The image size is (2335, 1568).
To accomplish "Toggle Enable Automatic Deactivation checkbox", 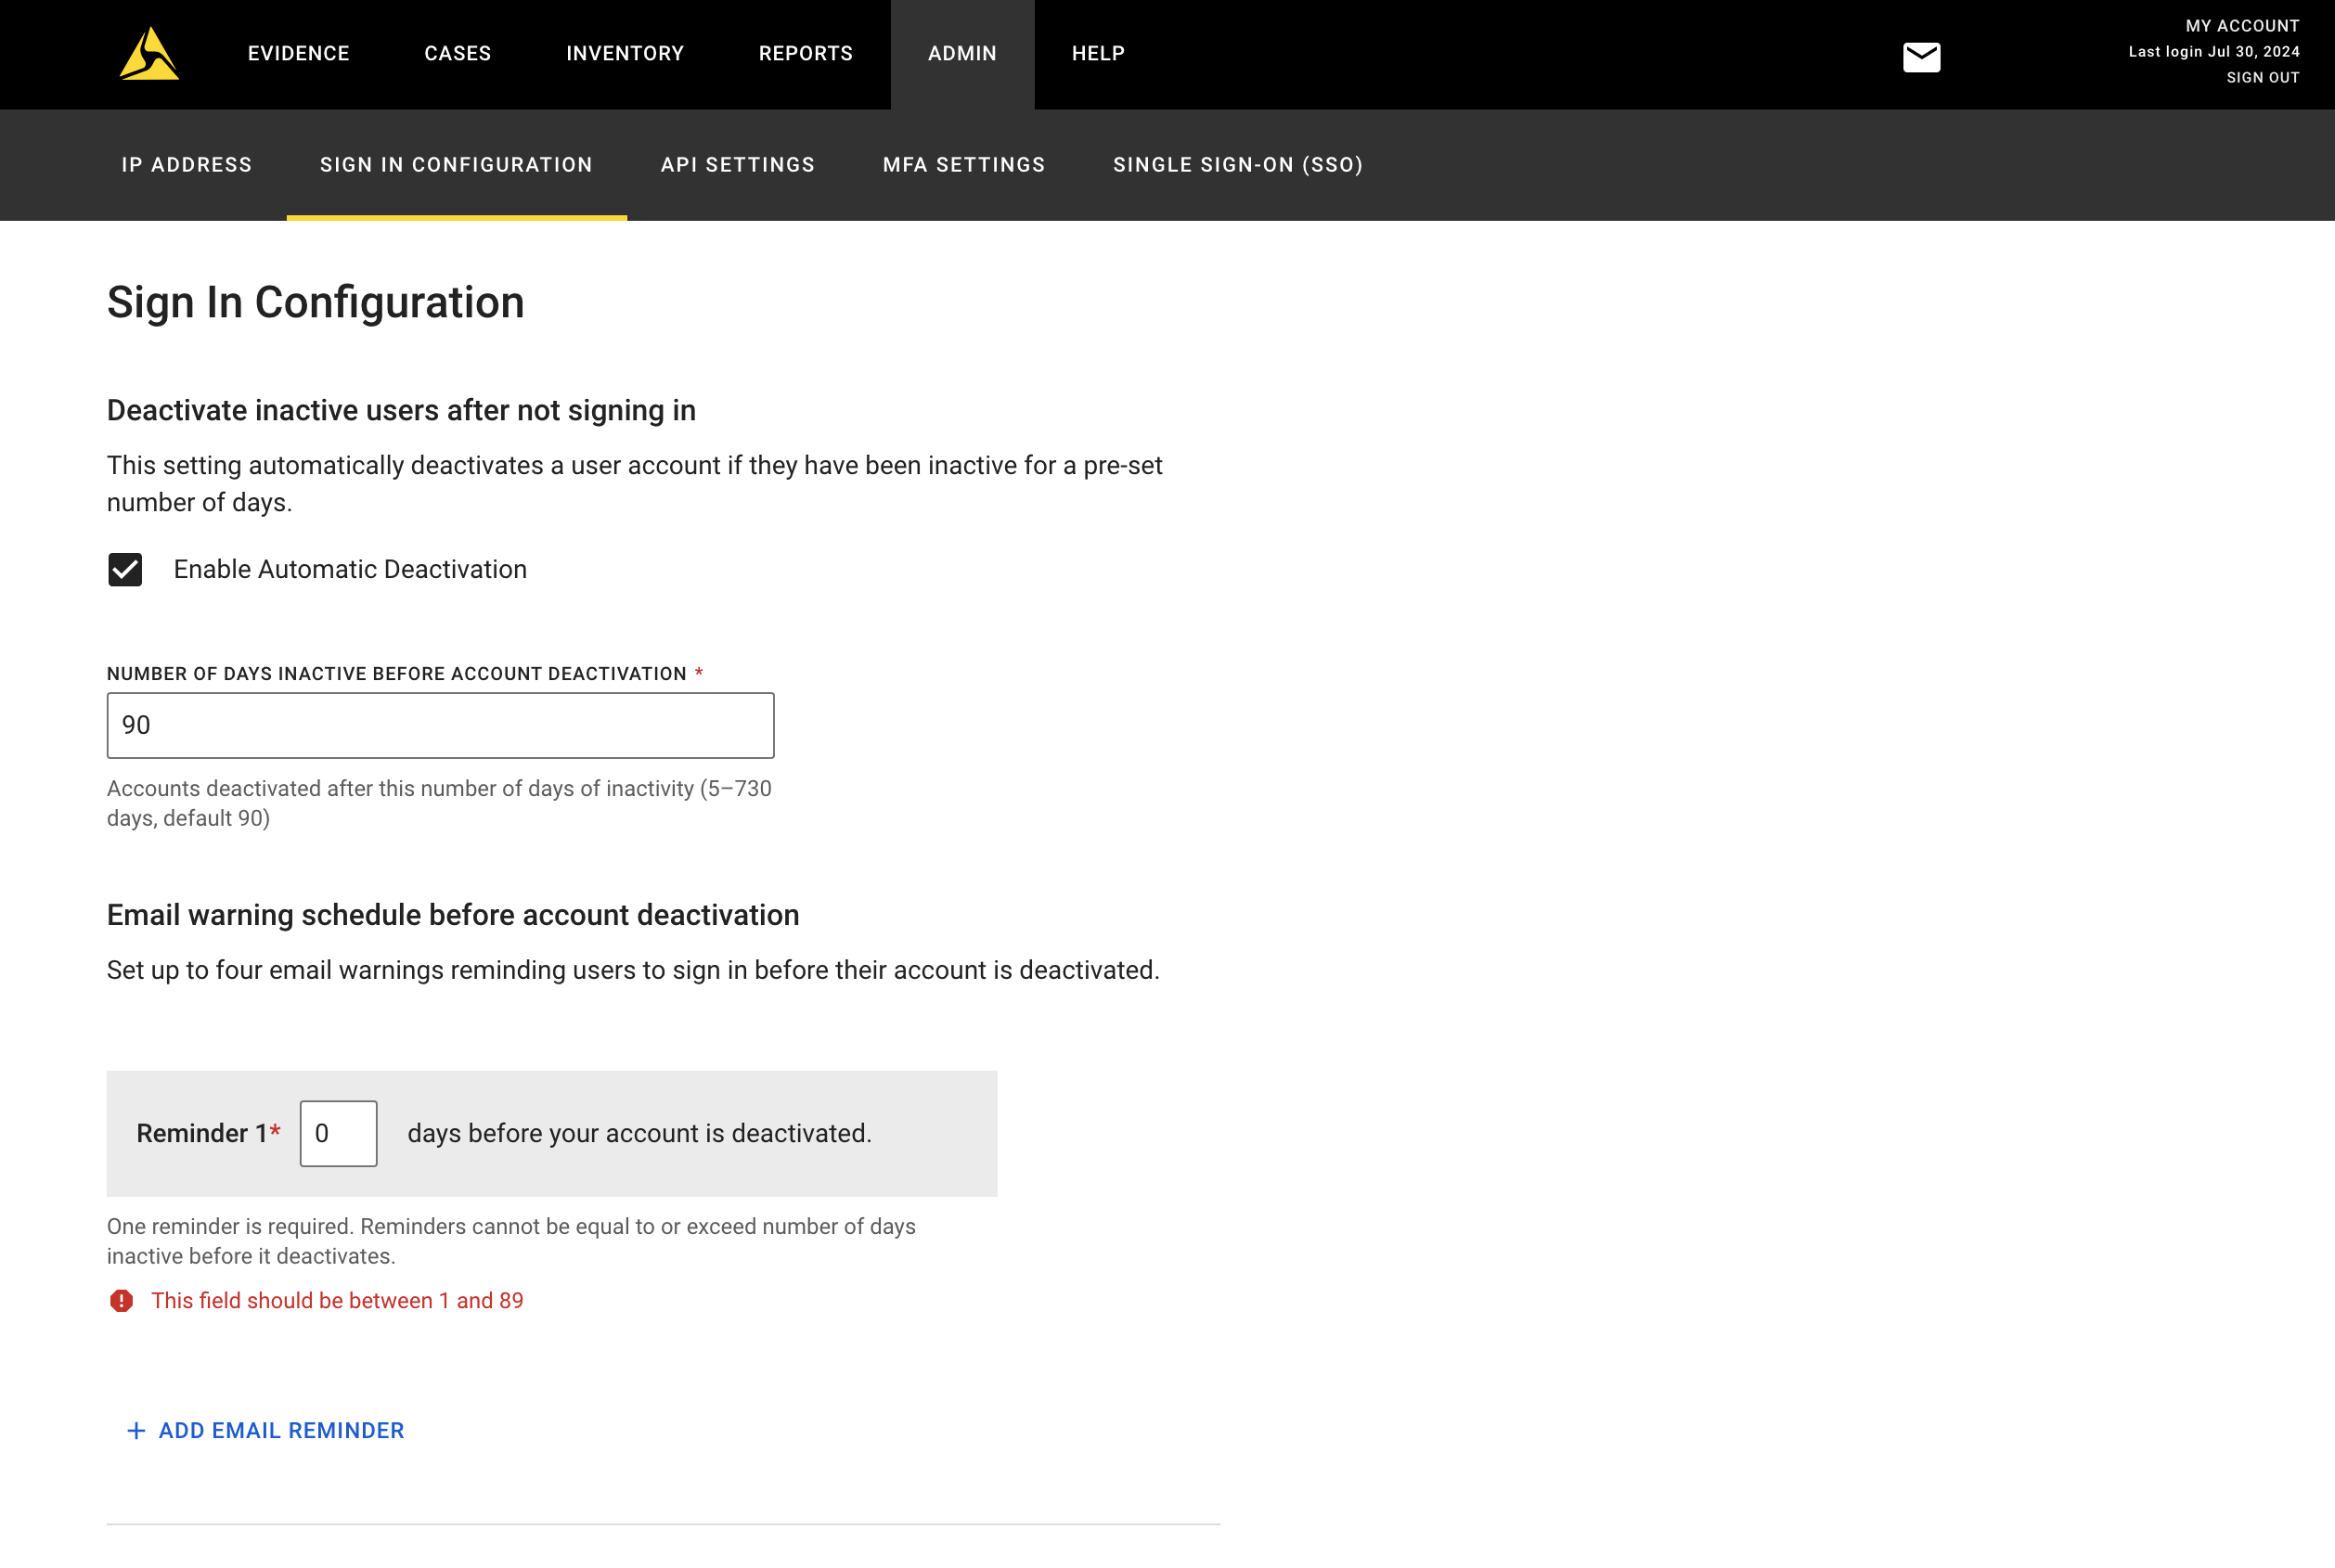I will (125, 569).
